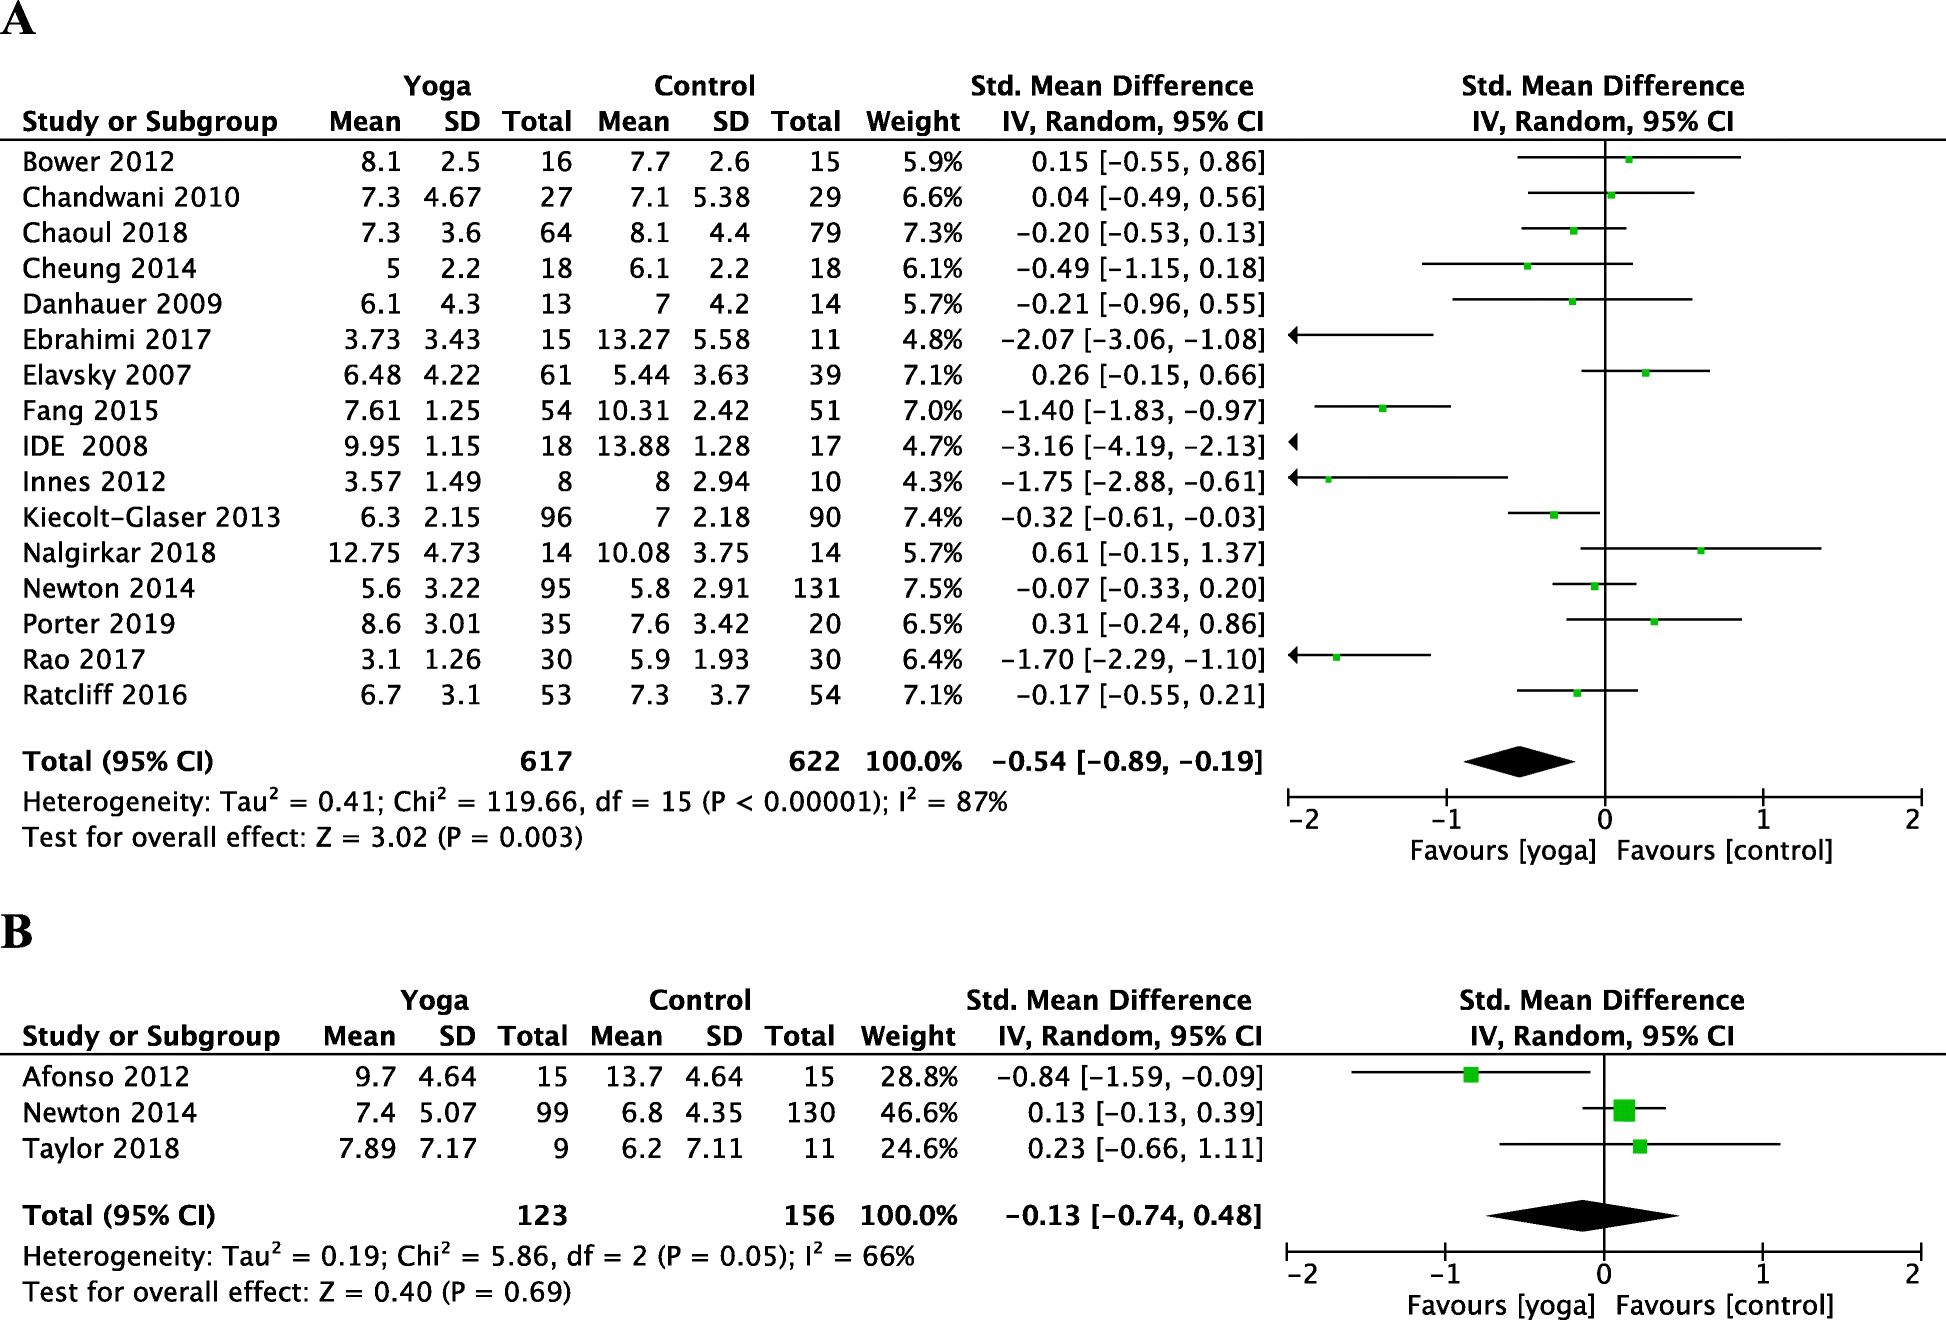Click the 'Yoga' group header in panel B
The height and width of the screenshot is (1320, 1946).
click(434, 1001)
